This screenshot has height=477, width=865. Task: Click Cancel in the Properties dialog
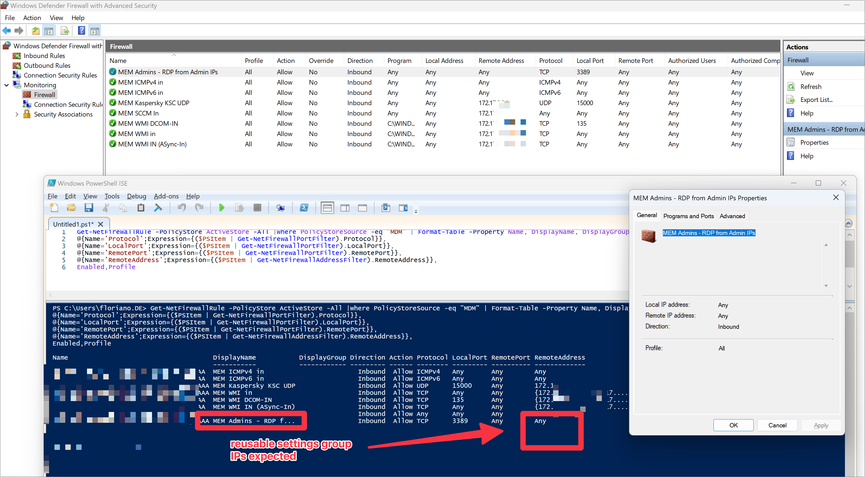tap(777, 425)
